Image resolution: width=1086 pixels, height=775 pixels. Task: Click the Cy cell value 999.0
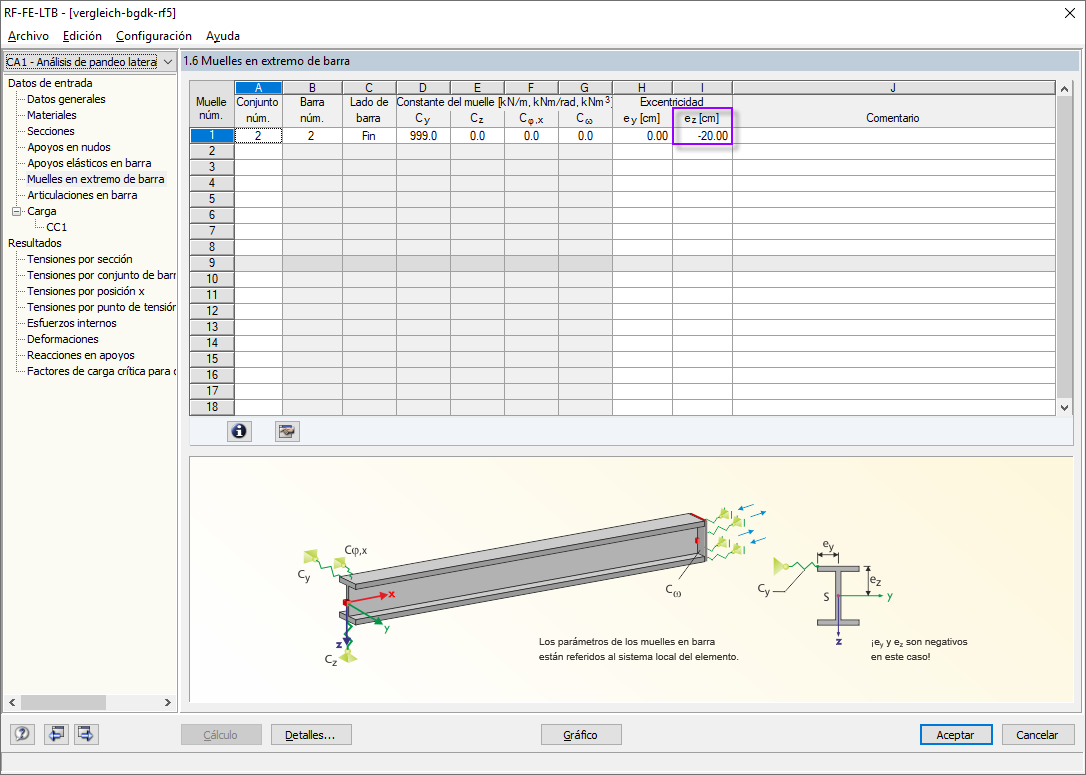423,136
